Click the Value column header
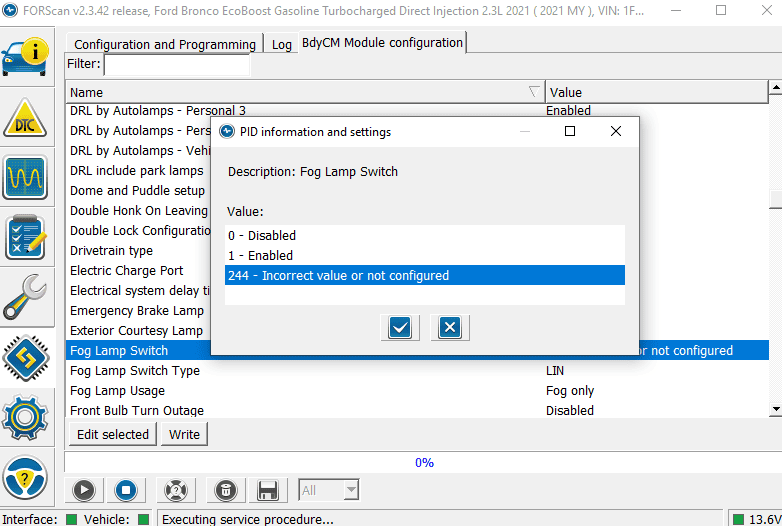This screenshot has height=526, width=782. 657,92
